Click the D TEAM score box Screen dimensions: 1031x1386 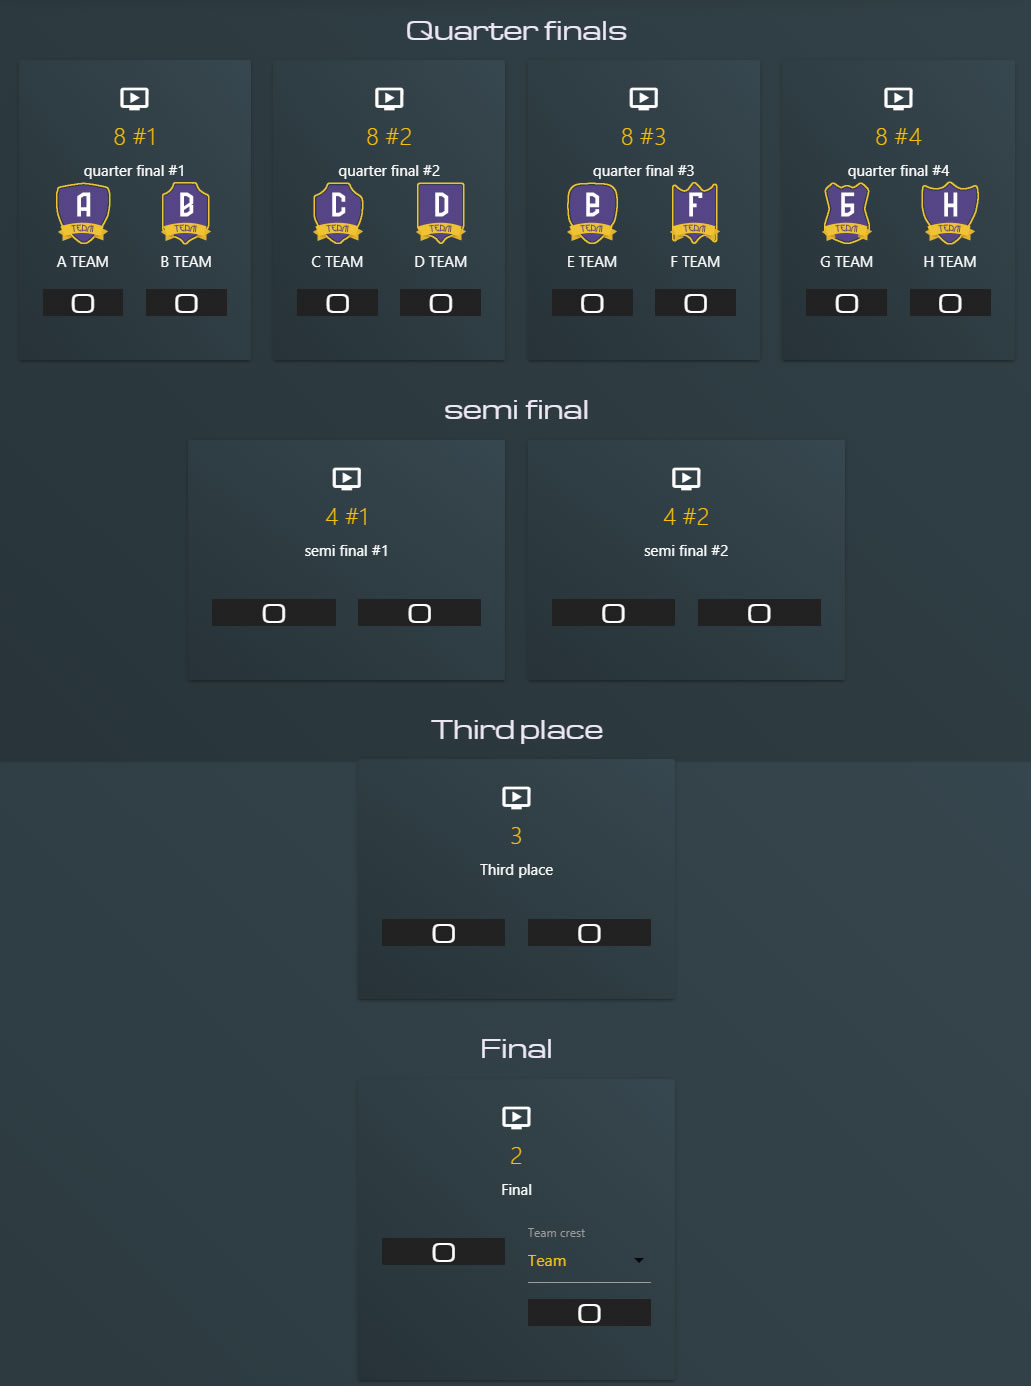pos(440,303)
